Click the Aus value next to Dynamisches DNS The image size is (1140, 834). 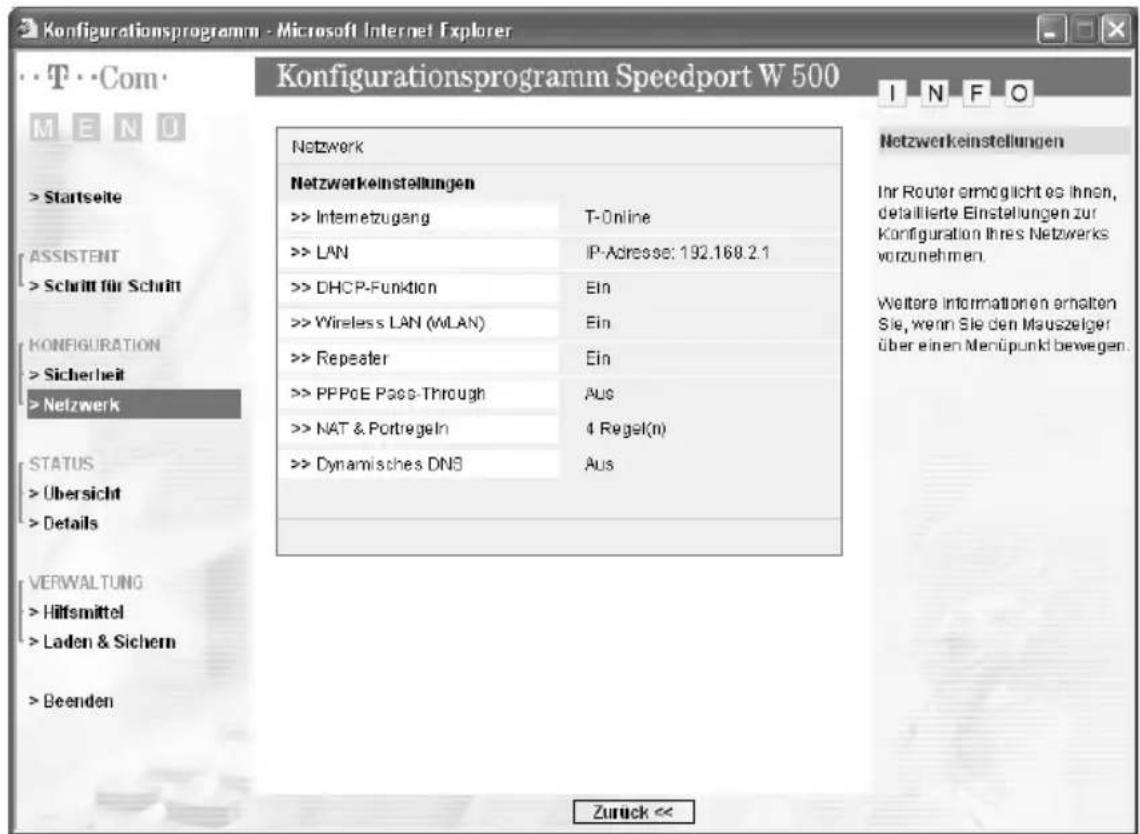coord(599,464)
